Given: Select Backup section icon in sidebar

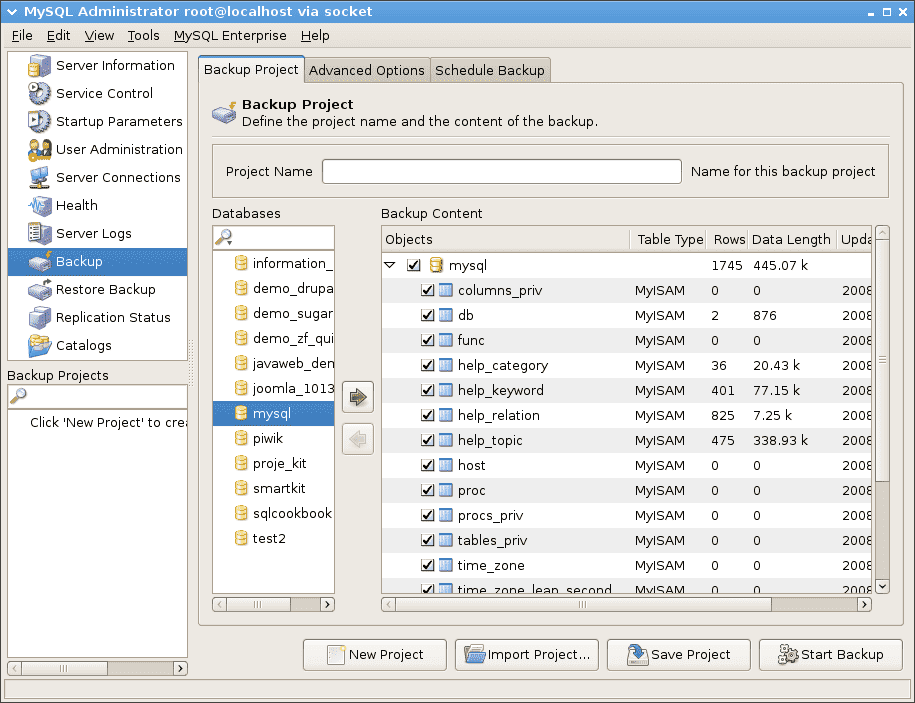Looking at the screenshot, I should pos(39,261).
